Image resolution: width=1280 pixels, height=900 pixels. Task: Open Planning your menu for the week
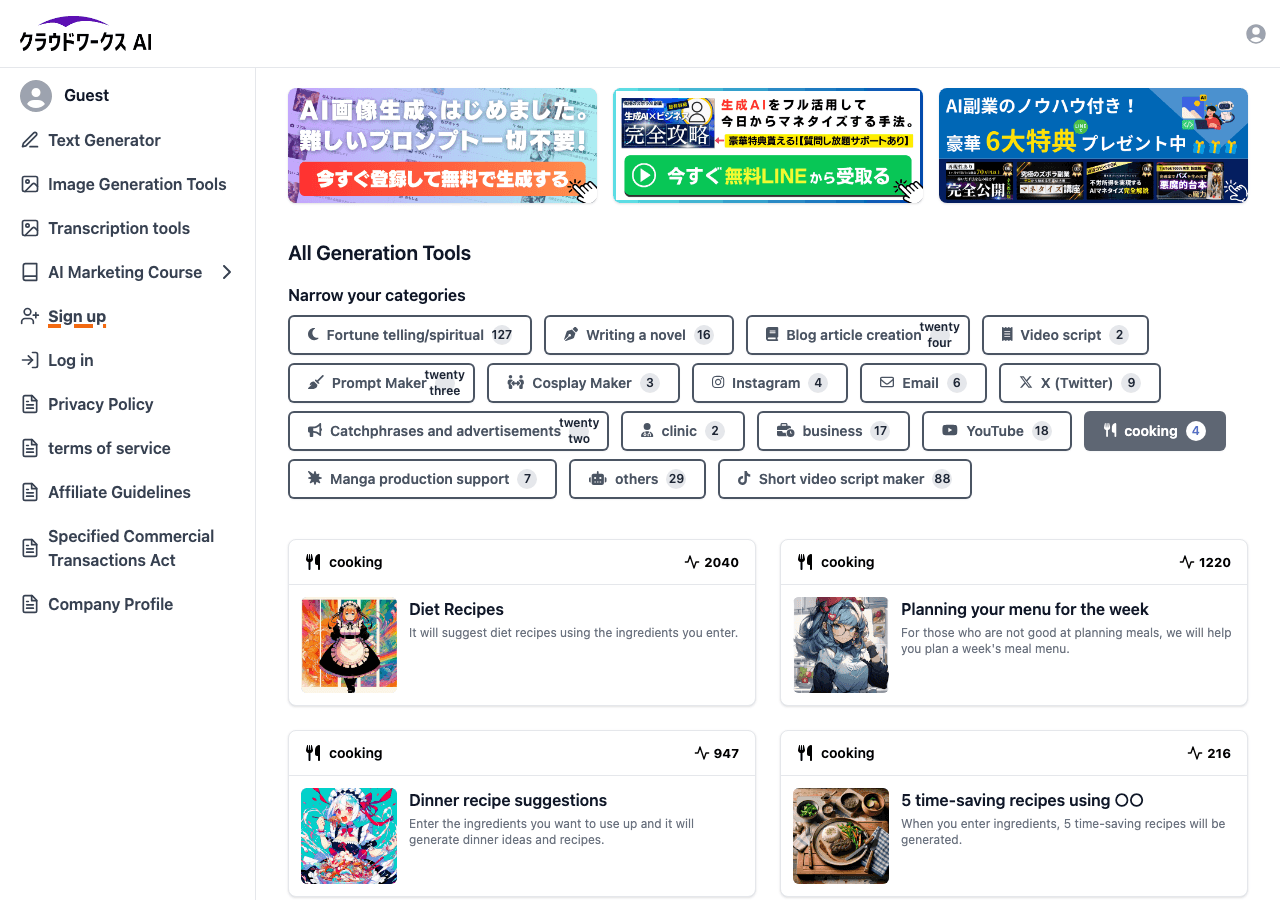[x=1025, y=609]
